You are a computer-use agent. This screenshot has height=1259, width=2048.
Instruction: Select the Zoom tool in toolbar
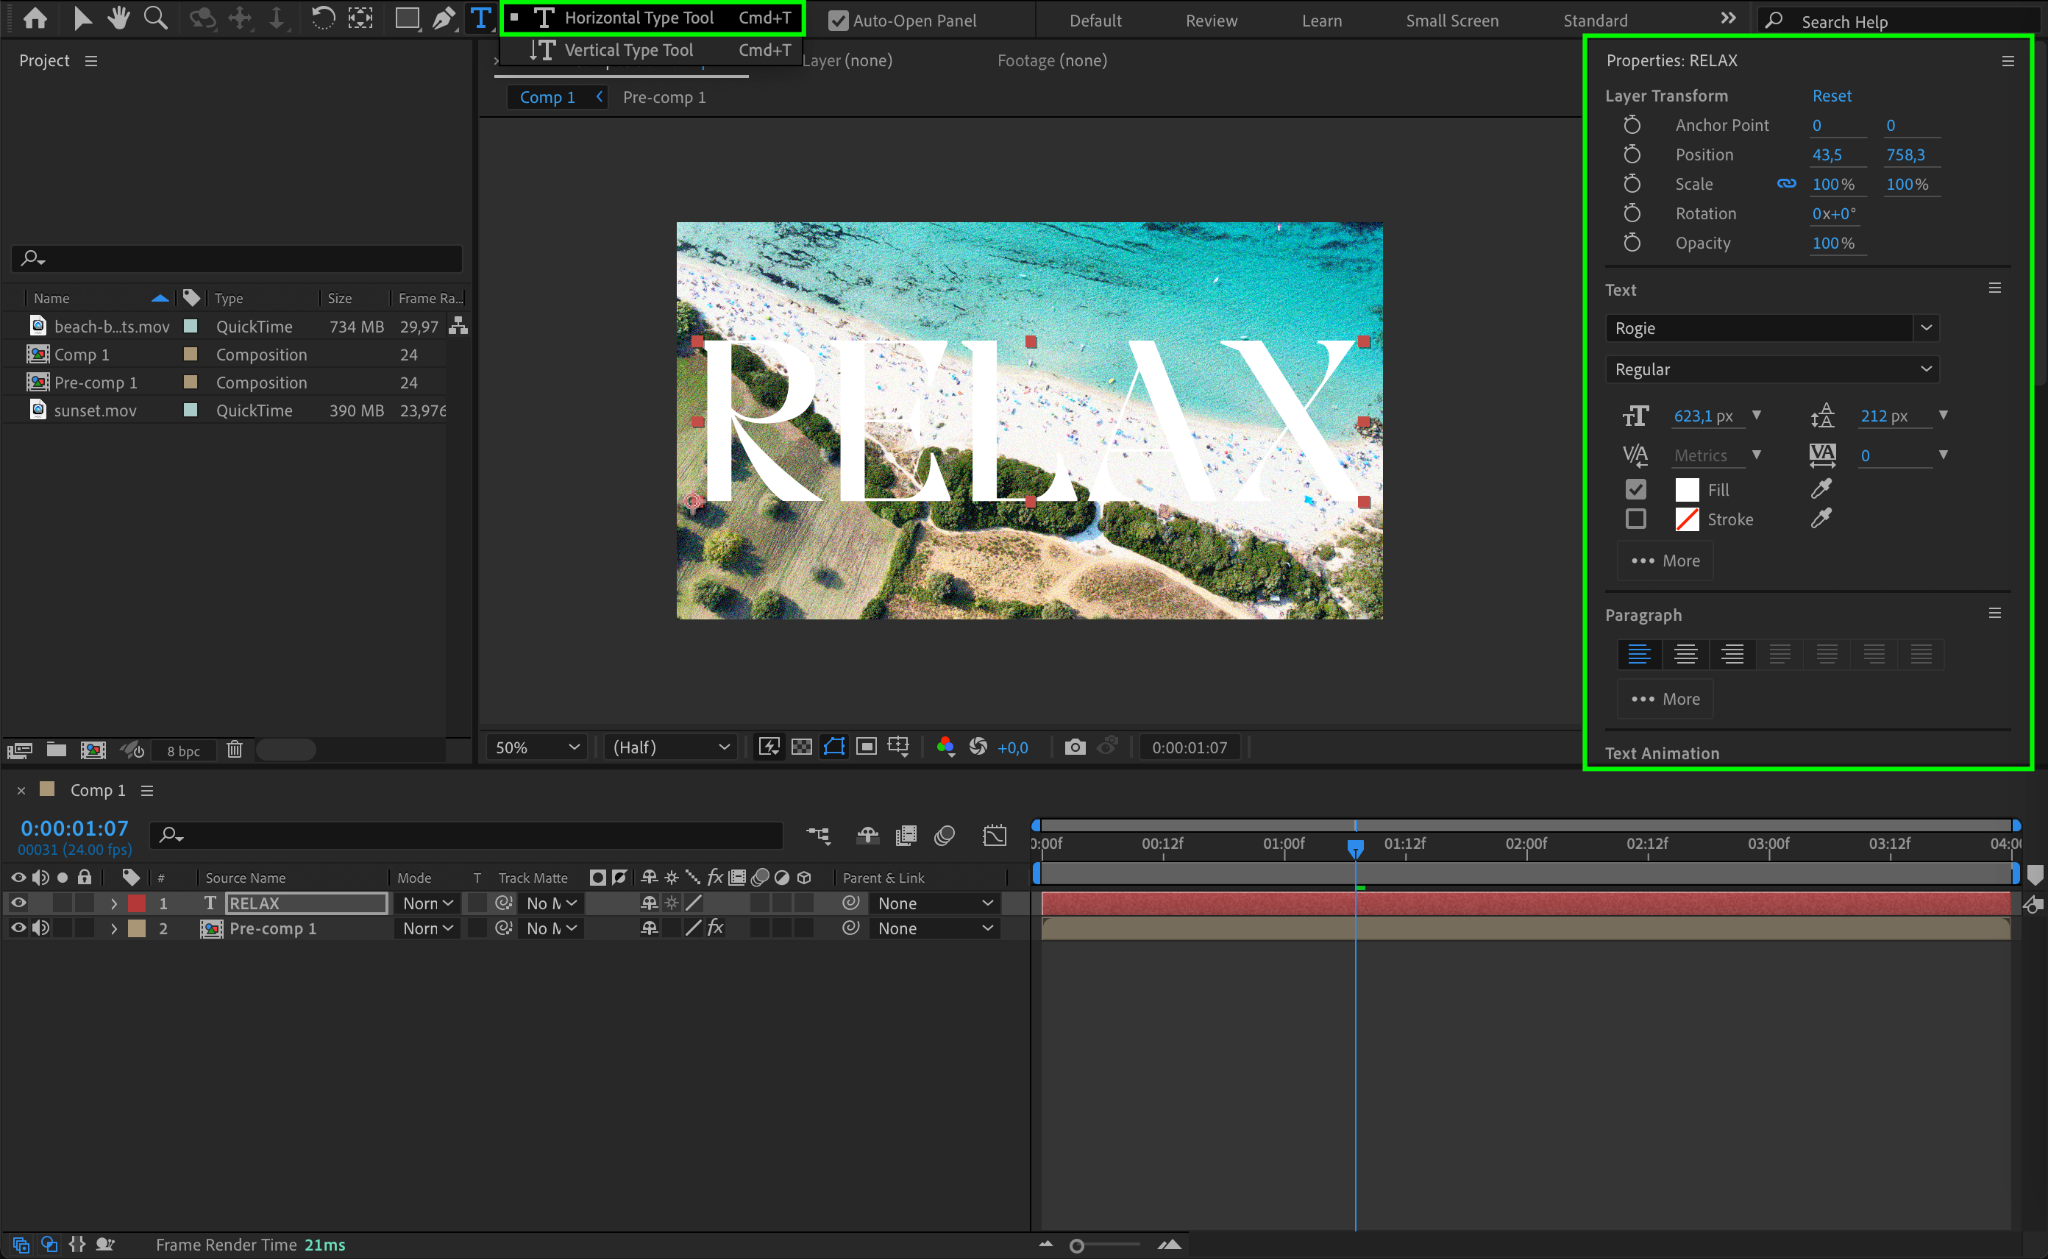point(155,18)
